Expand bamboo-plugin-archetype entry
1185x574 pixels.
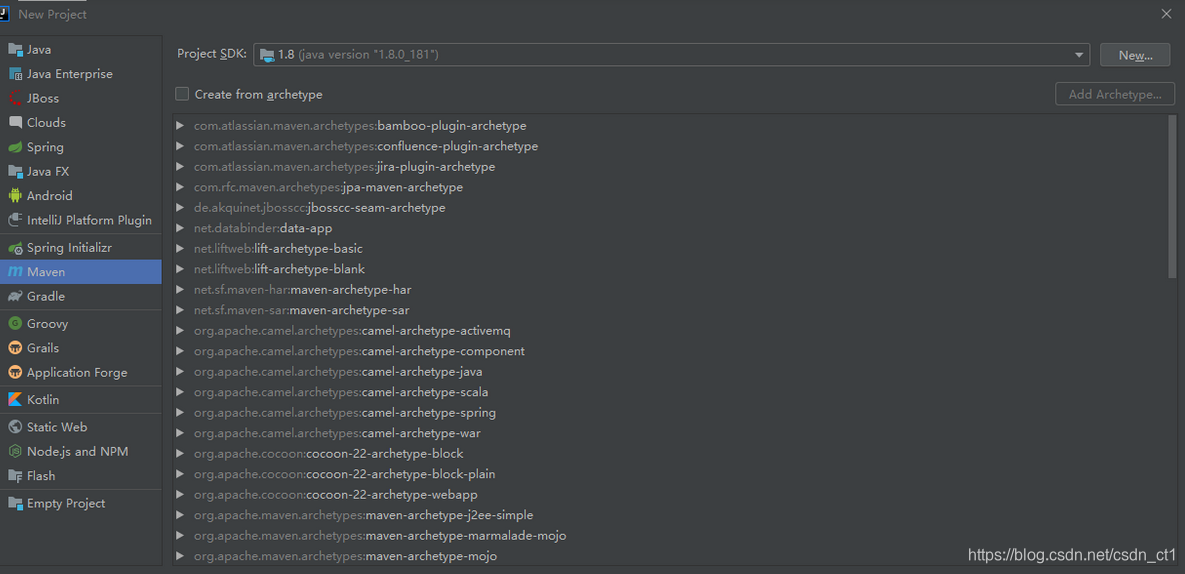coord(180,125)
